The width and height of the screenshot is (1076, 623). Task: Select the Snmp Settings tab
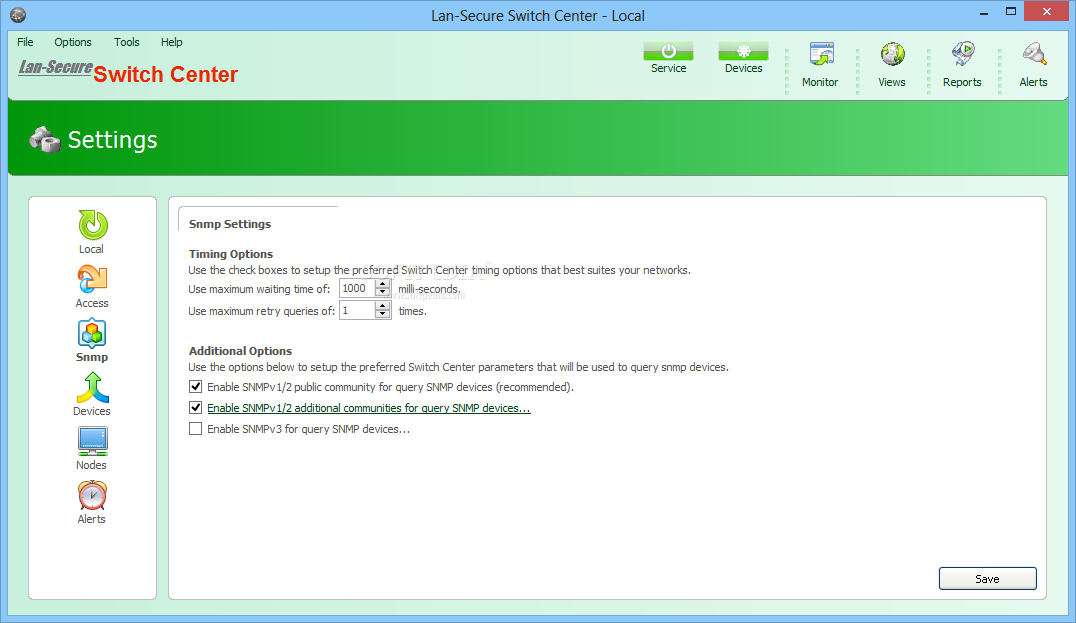tap(230, 224)
